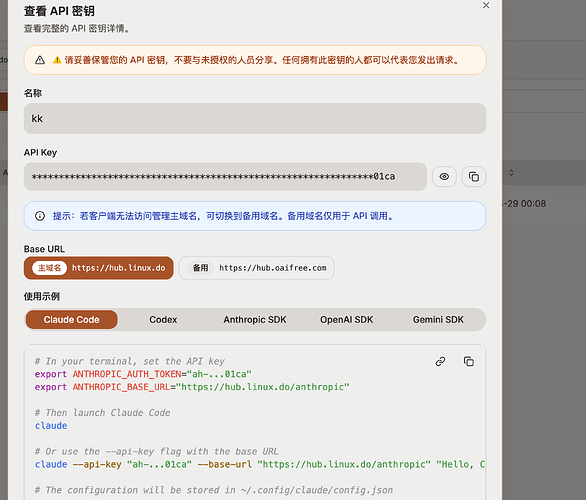
Task: Switch to backup domain hub.oaifree.com
Action: click(x=257, y=268)
